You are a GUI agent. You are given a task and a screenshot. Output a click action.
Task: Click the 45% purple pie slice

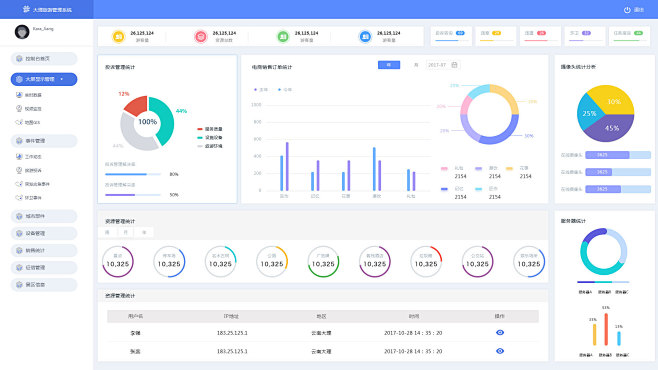[609, 128]
